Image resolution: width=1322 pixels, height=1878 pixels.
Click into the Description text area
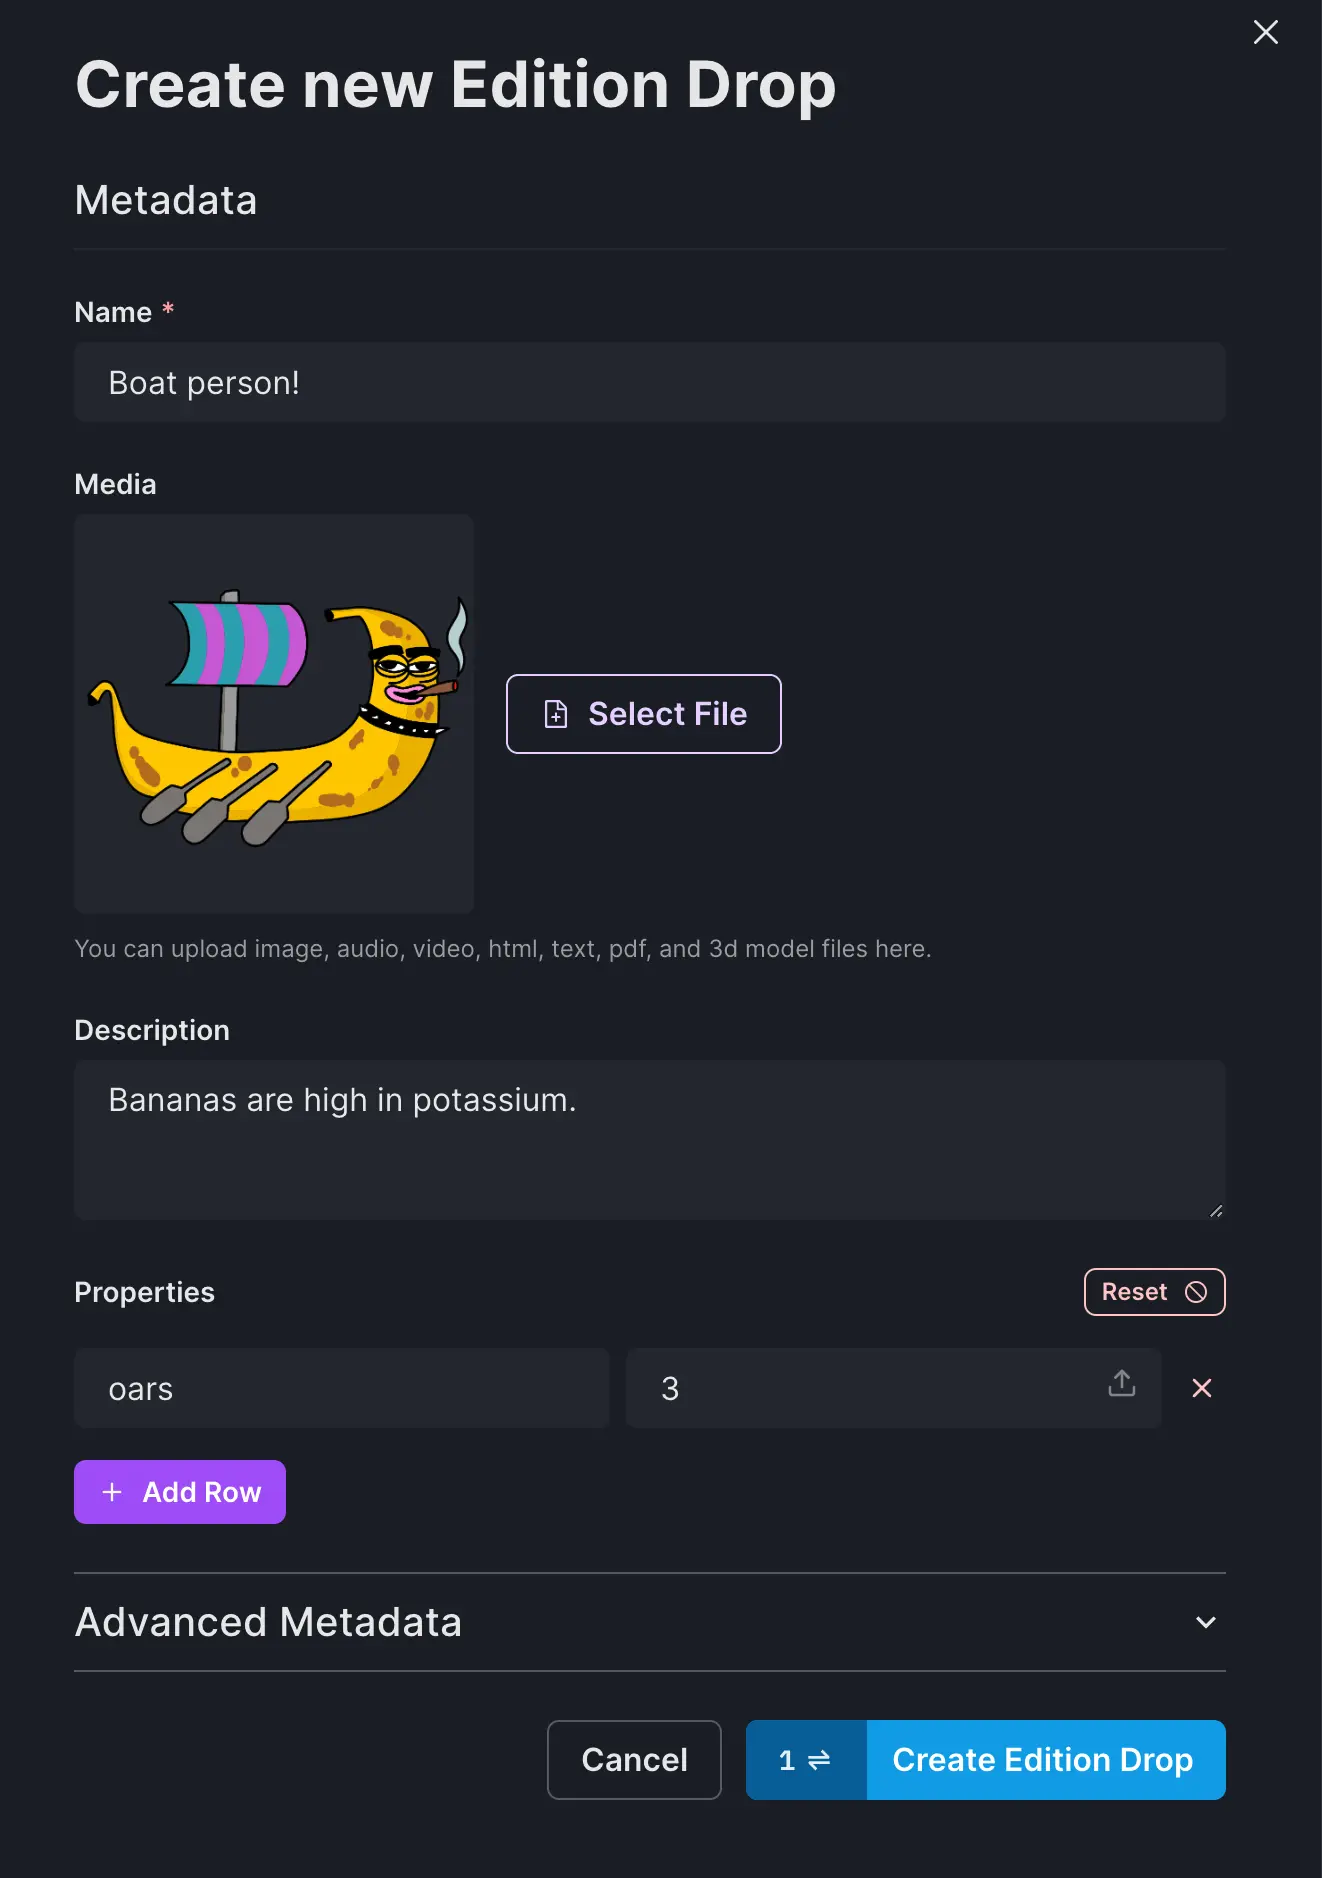(650, 1140)
